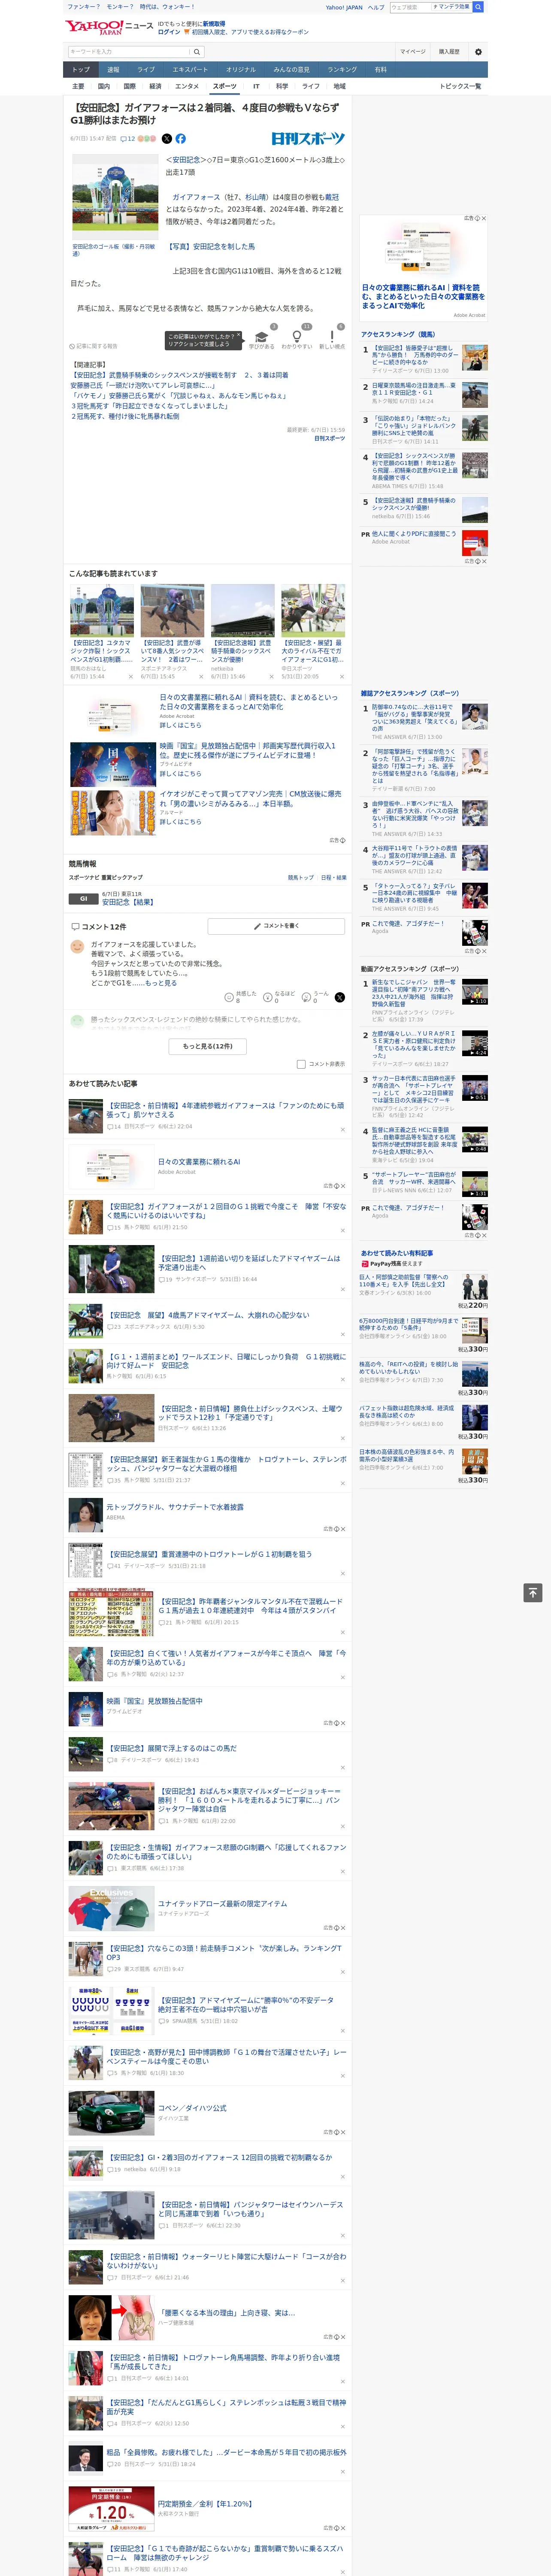The width and height of the screenshot is (551, 2576).
Task: Click 記事に関する報告 report icon link
Action: tap(94, 346)
